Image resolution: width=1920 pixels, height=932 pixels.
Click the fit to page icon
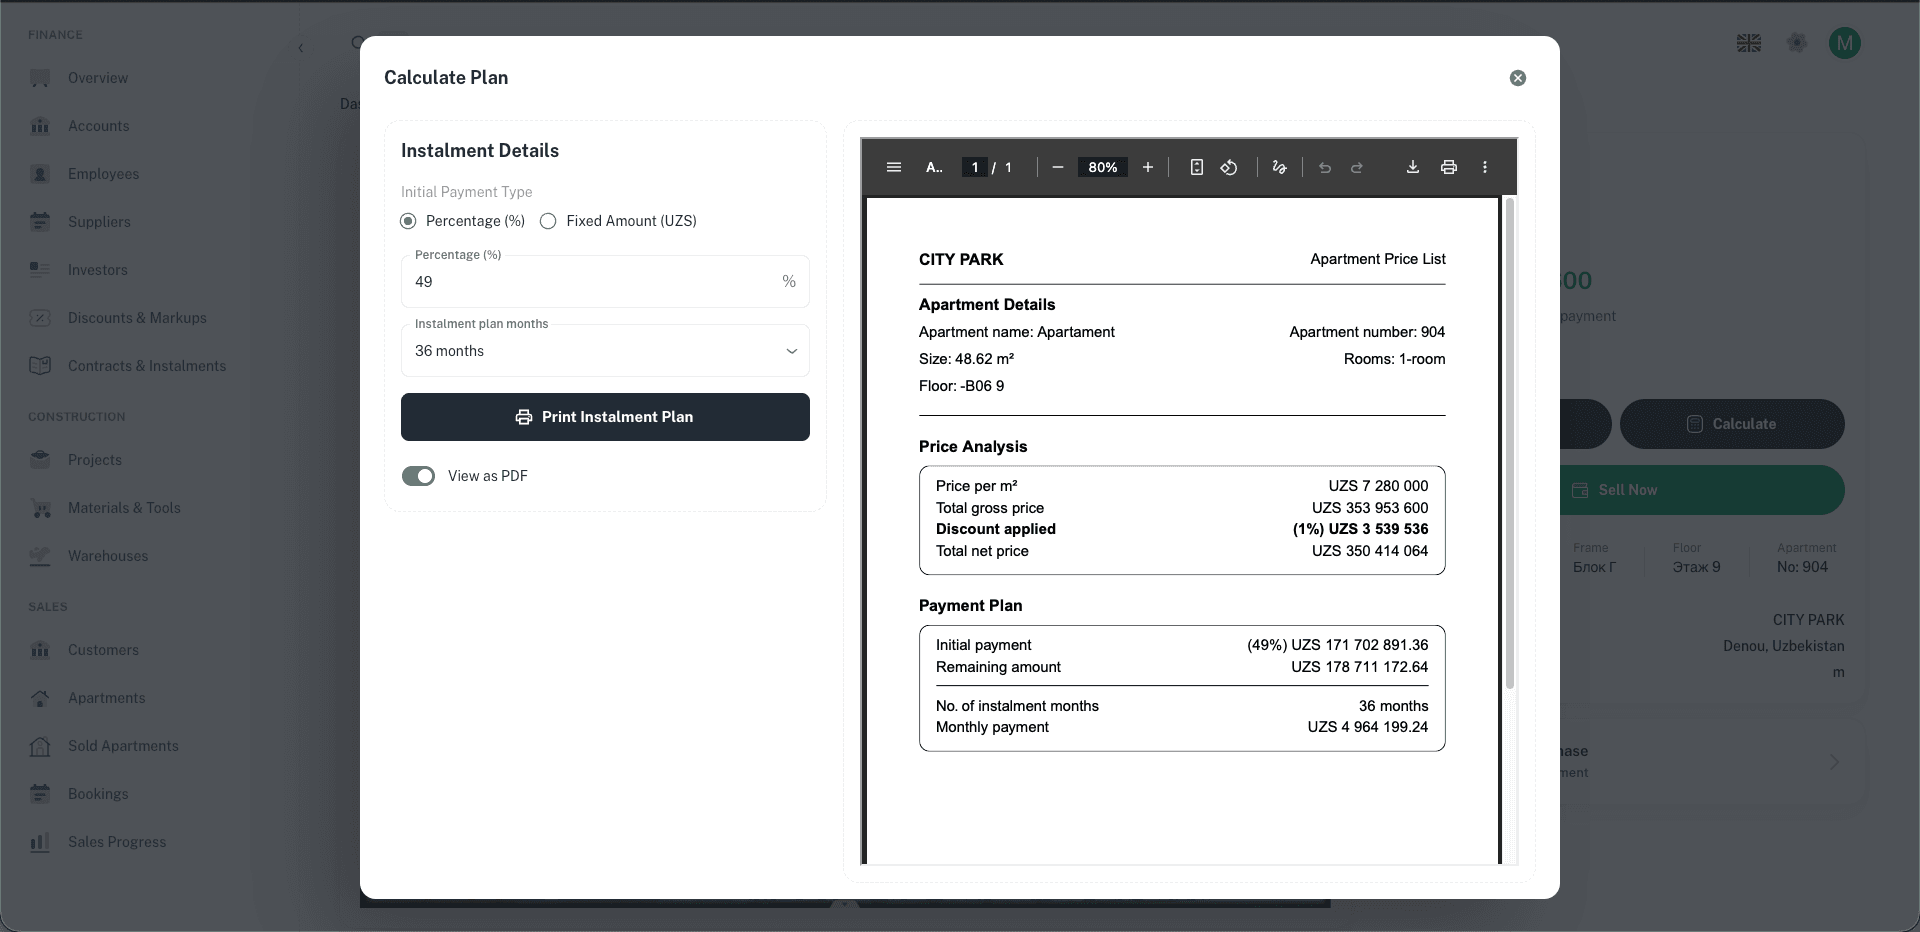pos(1196,167)
